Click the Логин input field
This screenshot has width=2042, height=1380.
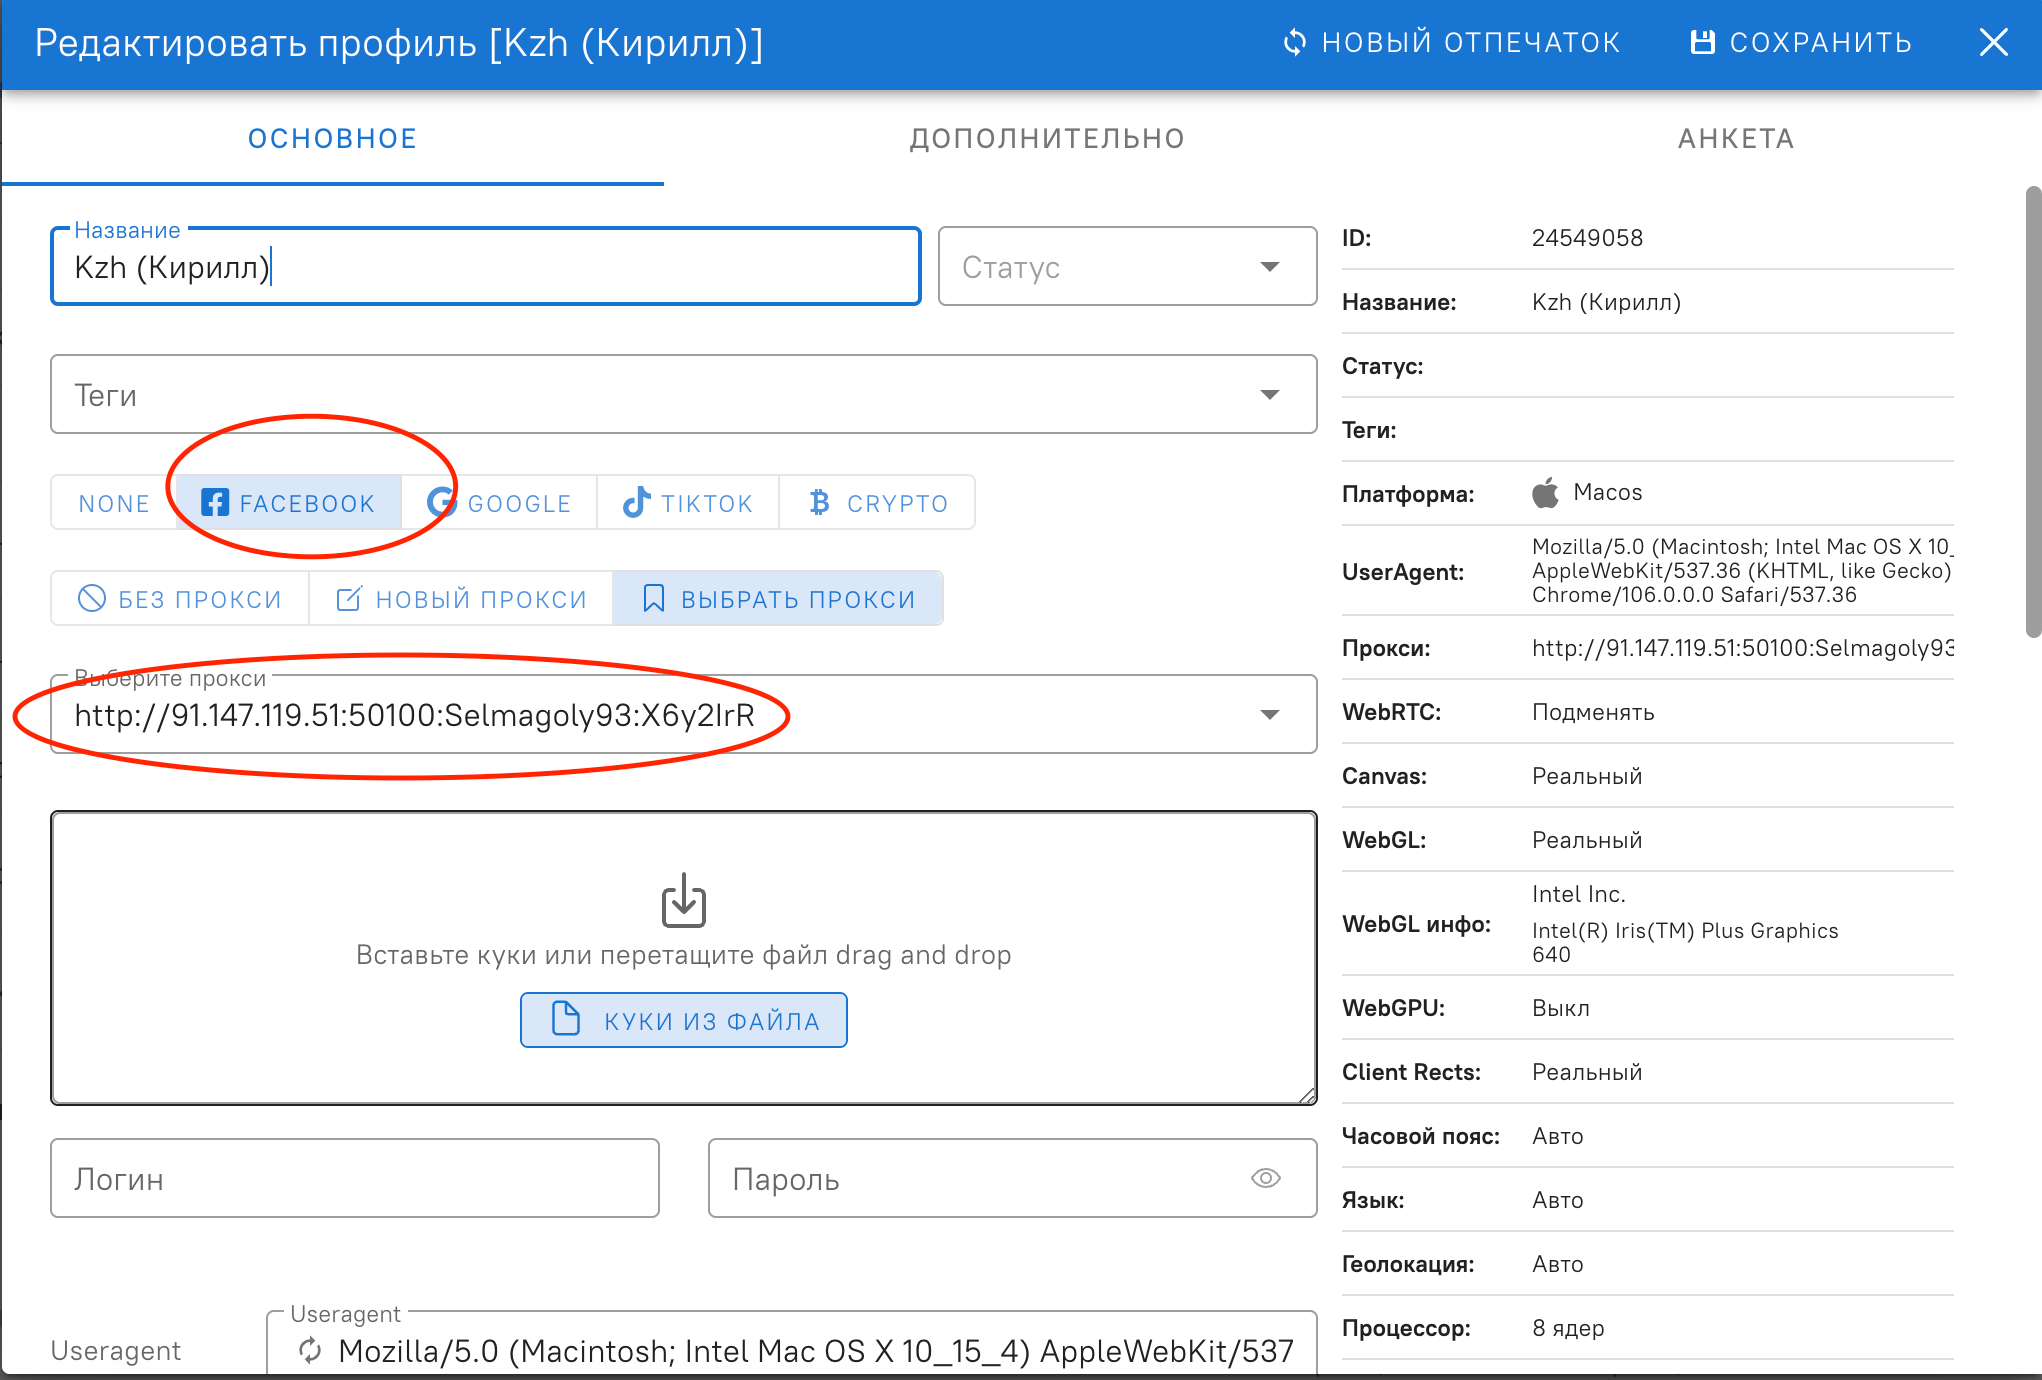[x=355, y=1178]
